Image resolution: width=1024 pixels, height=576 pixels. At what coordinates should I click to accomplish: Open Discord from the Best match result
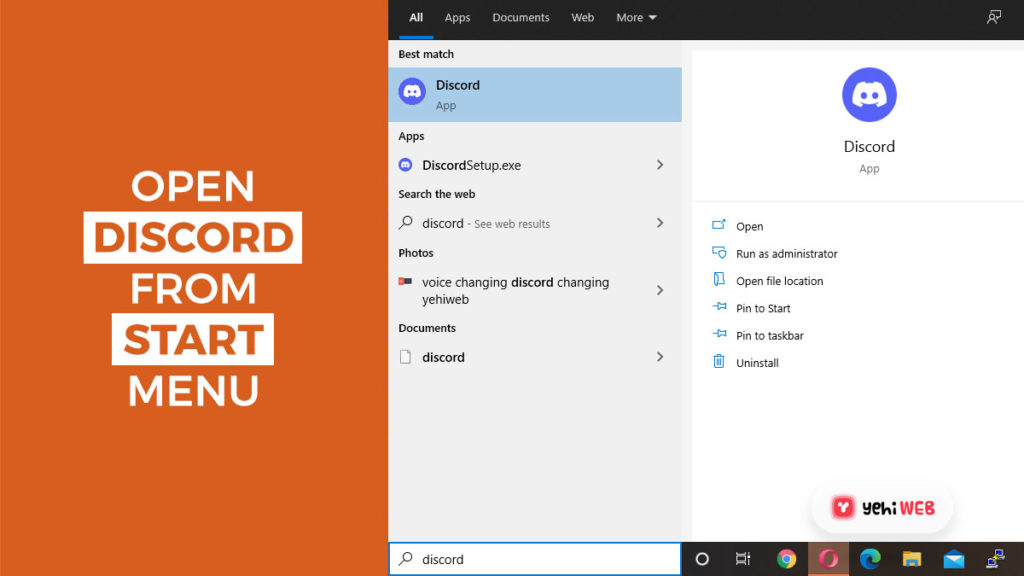pos(534,94)
